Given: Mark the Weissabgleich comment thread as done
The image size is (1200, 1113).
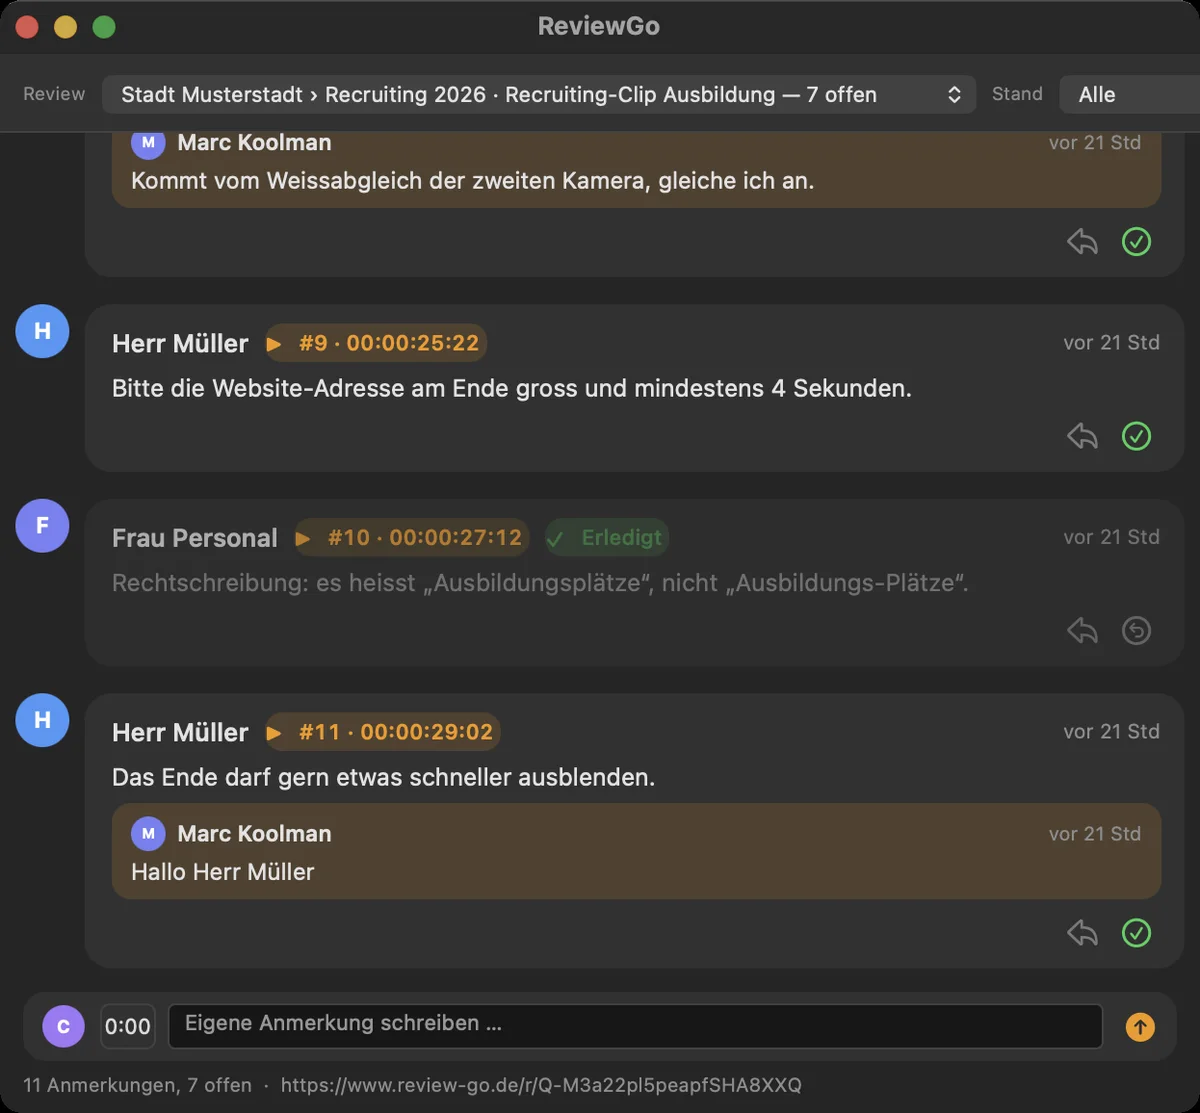Looking at the screenshot, I should pyautogui.click(x=1136, y=242).
